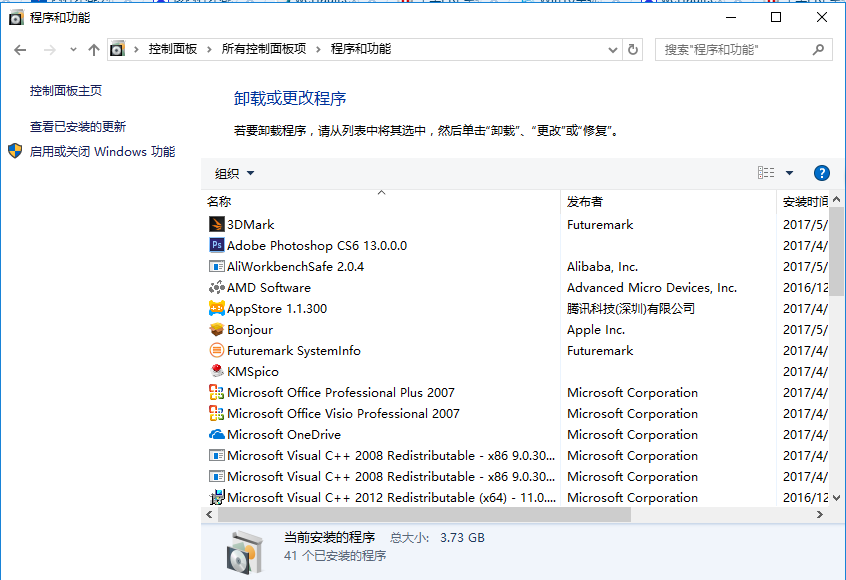This screenshot has width=846, height=580.
Task: Select the Office Visio Professional 2007 icon
Action: pyautogui.click(x=216, y=413)
